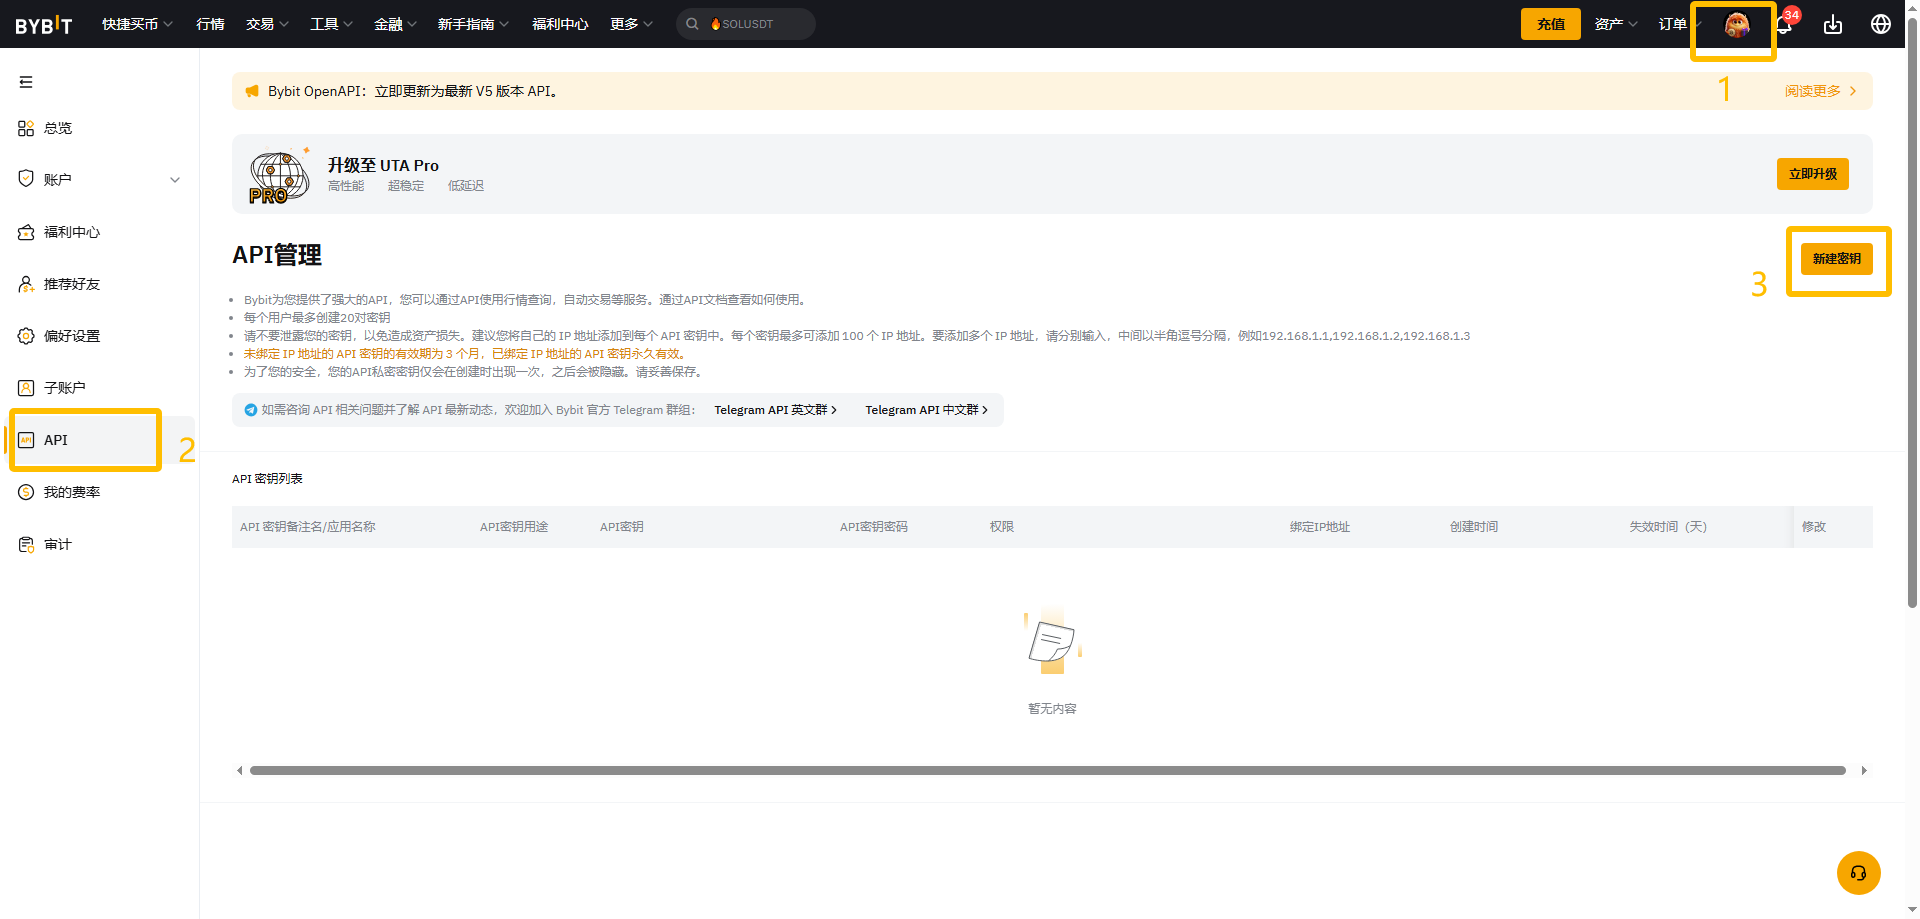Open 行情 markets in top nav

(x=210, y=24)
